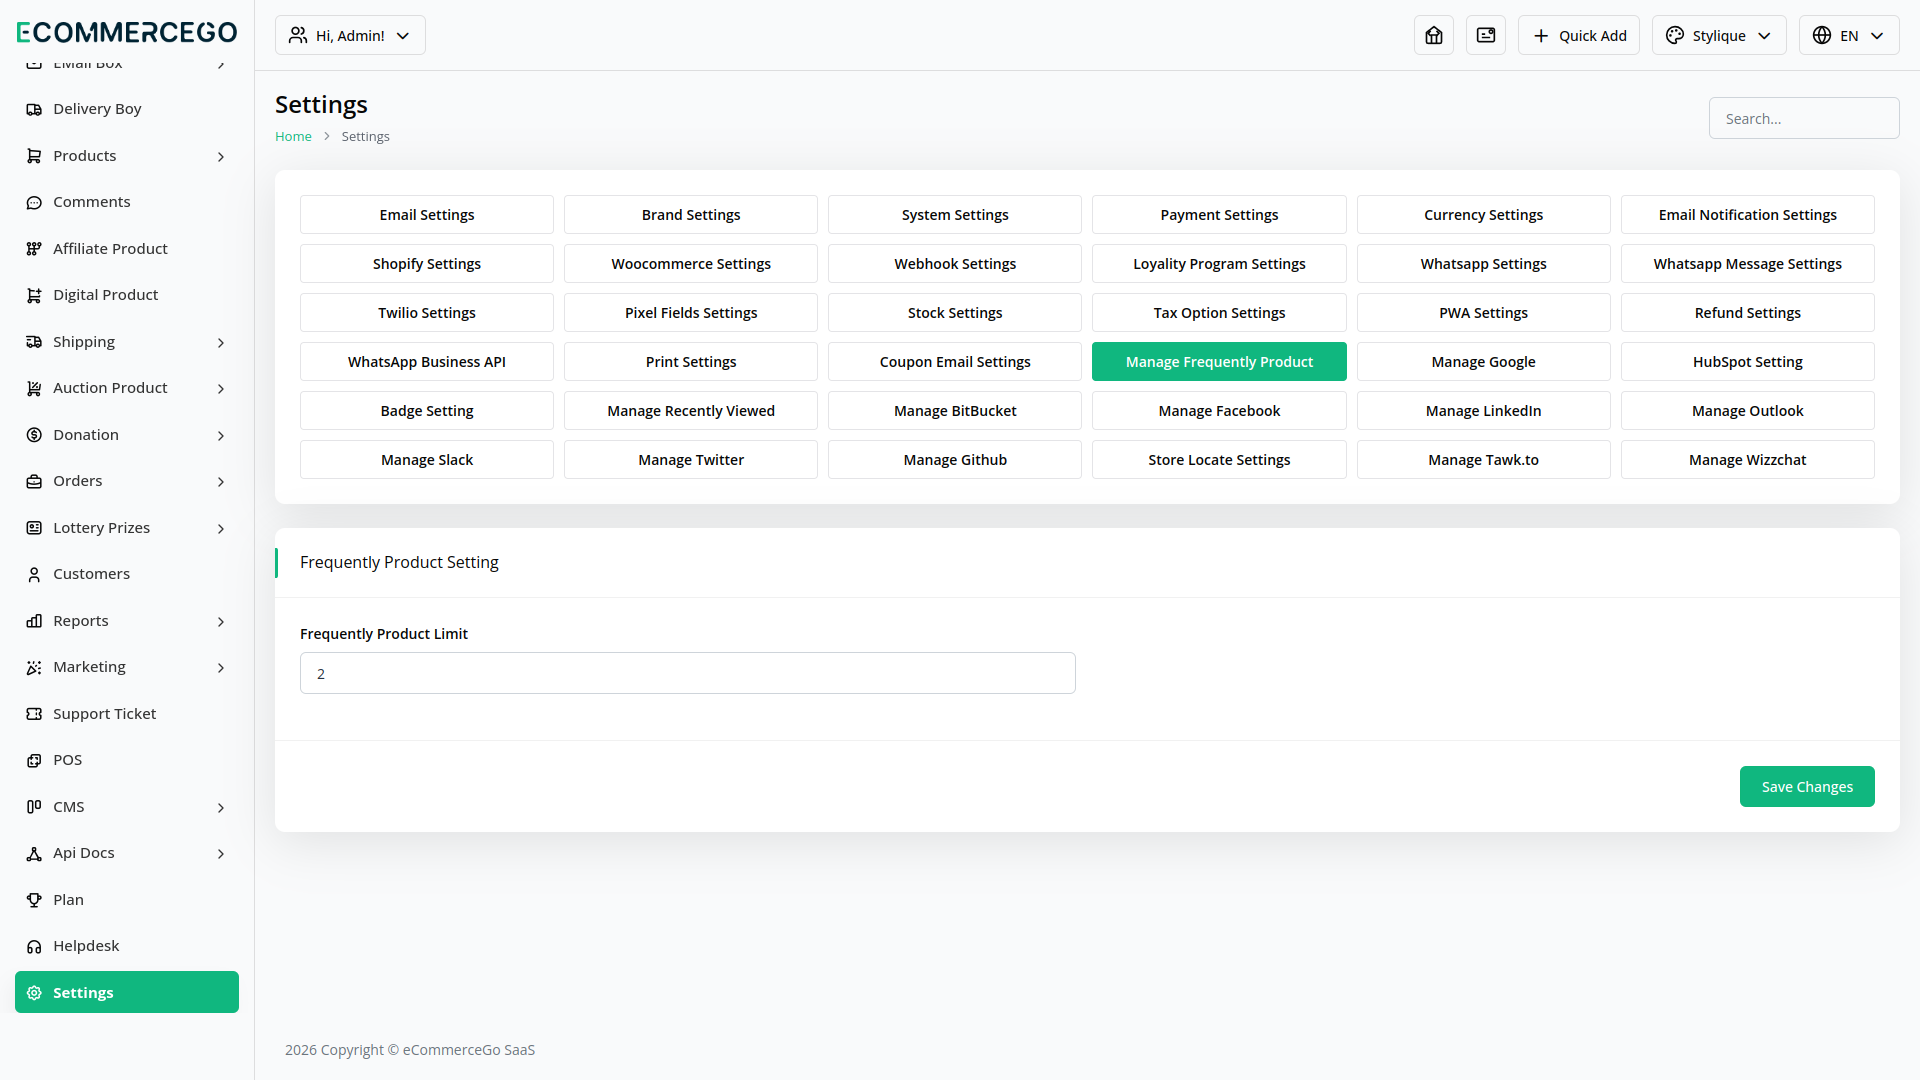The height and width of the screenshot is (1080, 1920).
Task: Open the EN language dropdown
Action: point(1849,35)
